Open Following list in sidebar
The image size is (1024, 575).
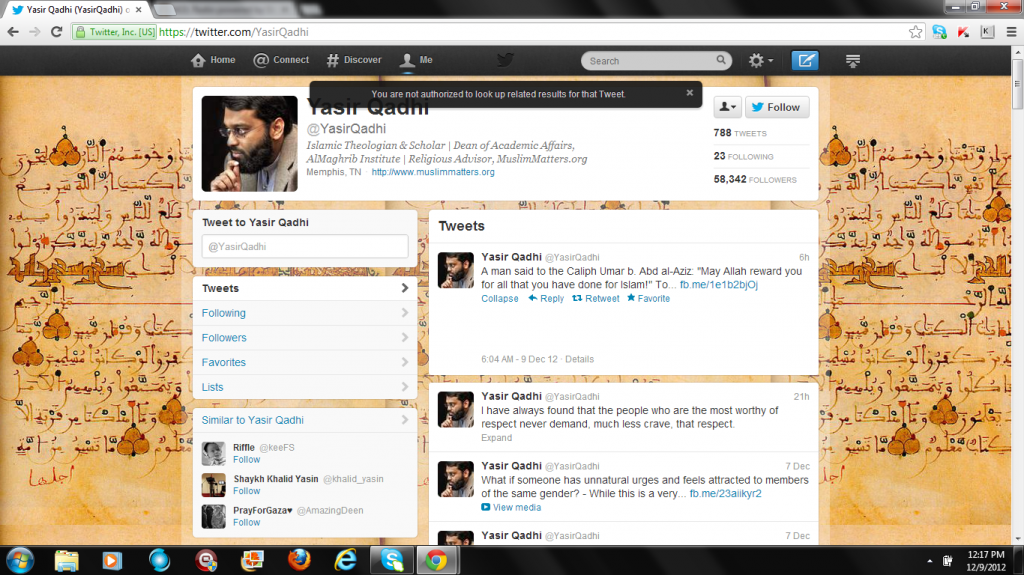tap(305, 313)
